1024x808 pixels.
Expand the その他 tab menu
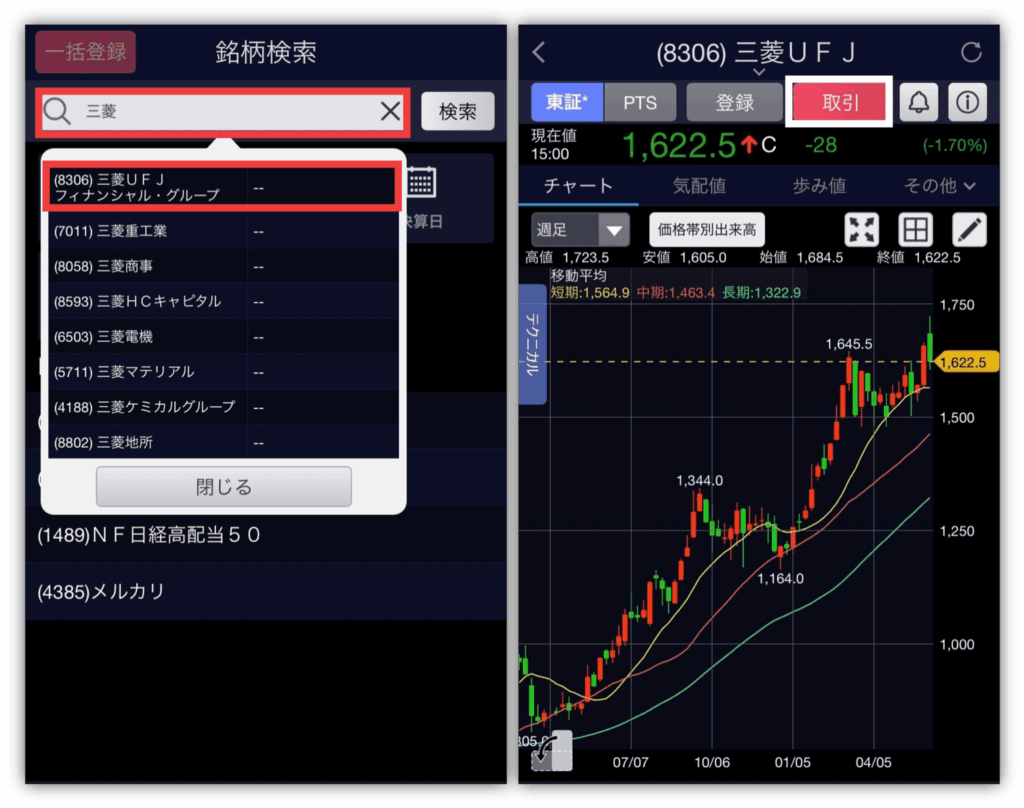coord(938,185)
